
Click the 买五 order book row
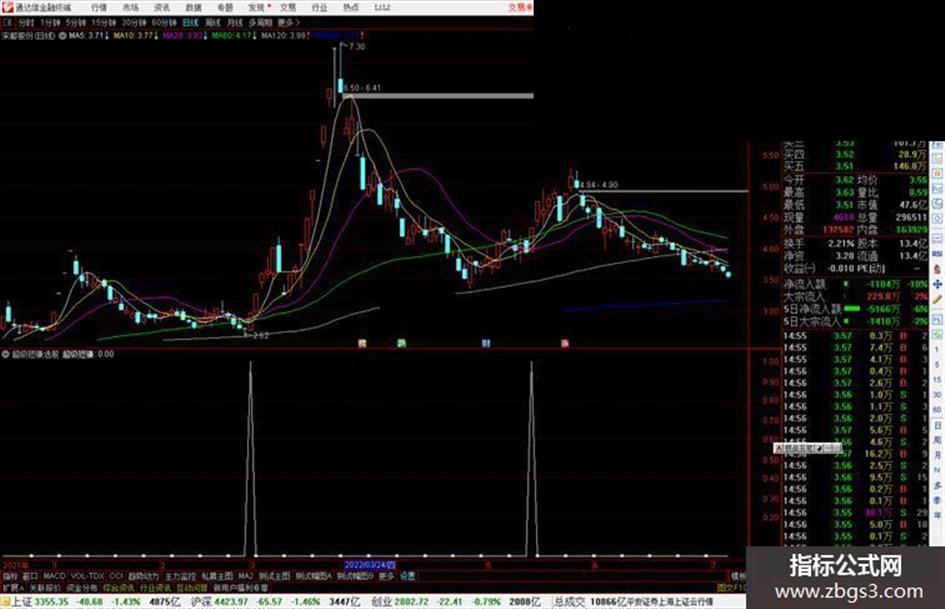[856, 166]
